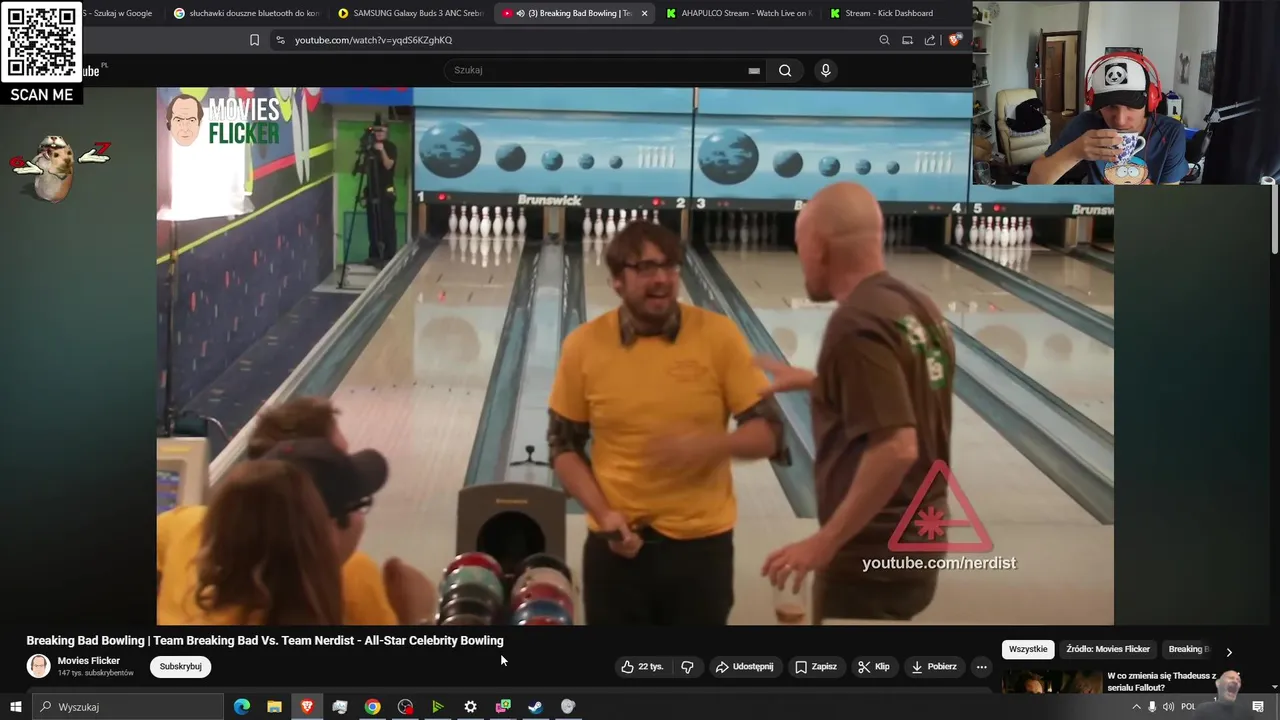The width and height of the screenshot is (1280, 720).
Task: Open Steam from taskbar
Action: 535,707
